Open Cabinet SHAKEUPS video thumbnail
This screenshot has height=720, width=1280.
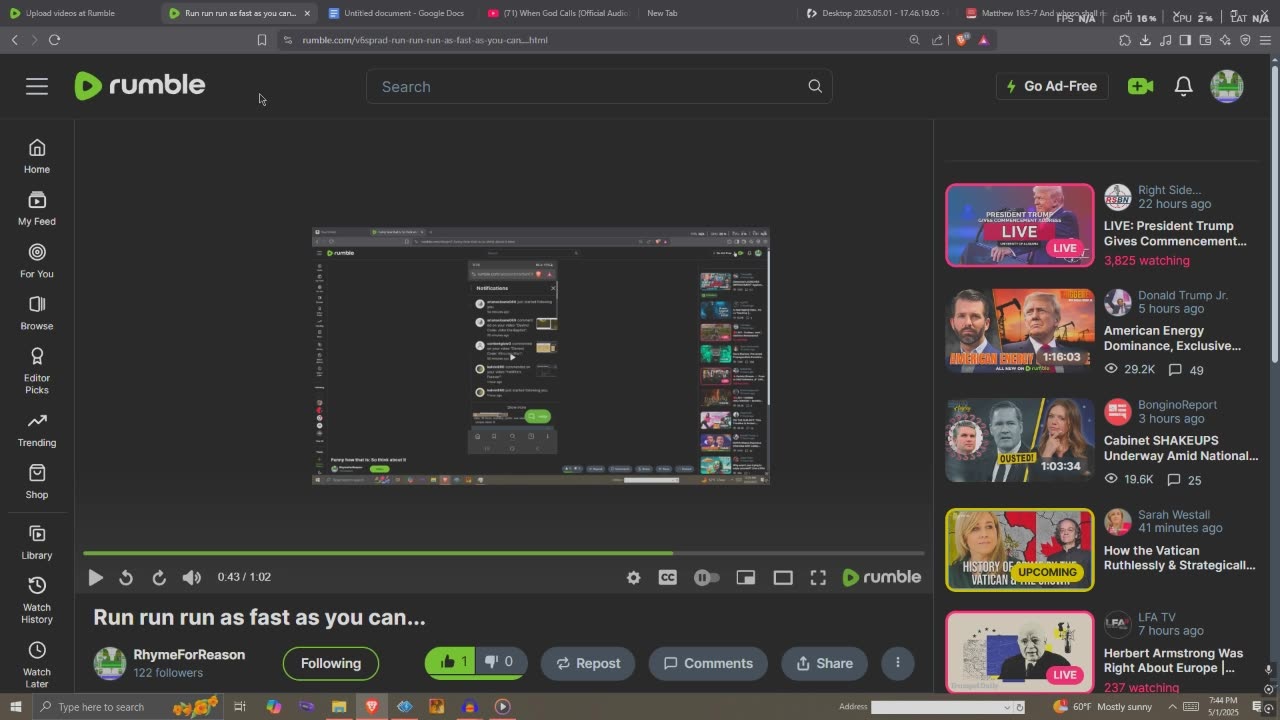click(x=1020, y=440)
